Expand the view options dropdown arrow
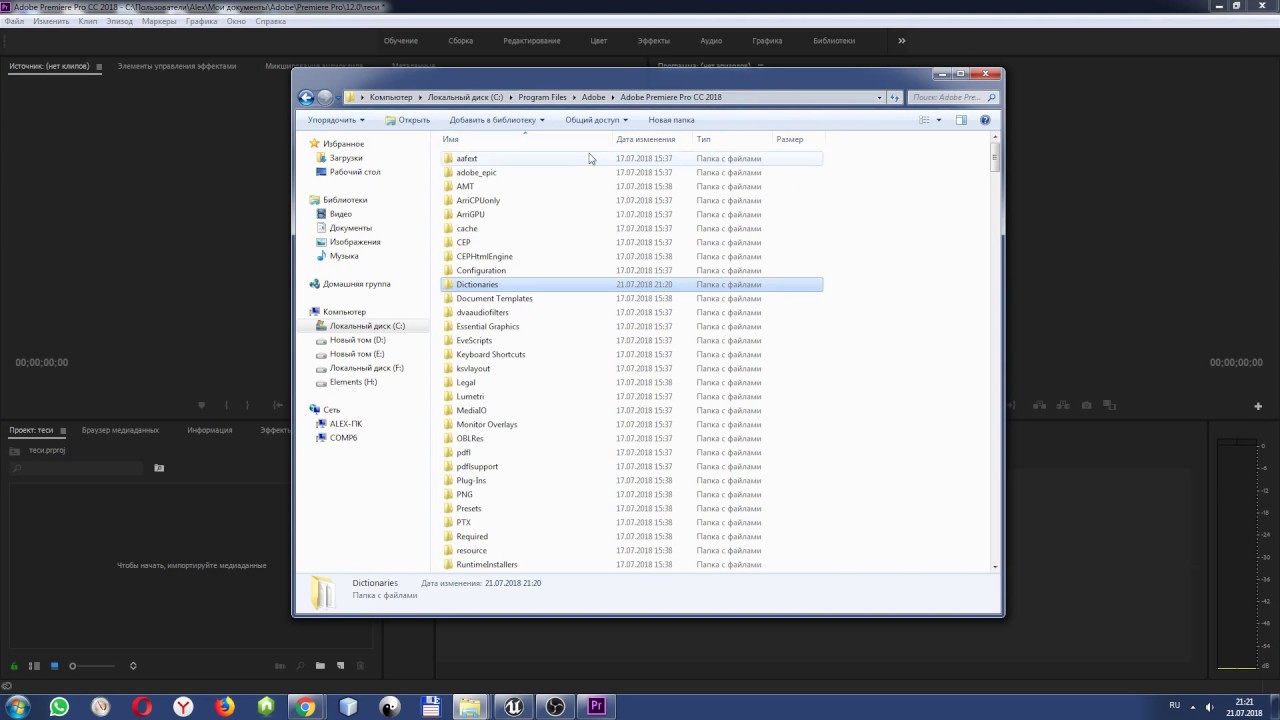The height and width of the screenshot is (720, 1280). 938,120
